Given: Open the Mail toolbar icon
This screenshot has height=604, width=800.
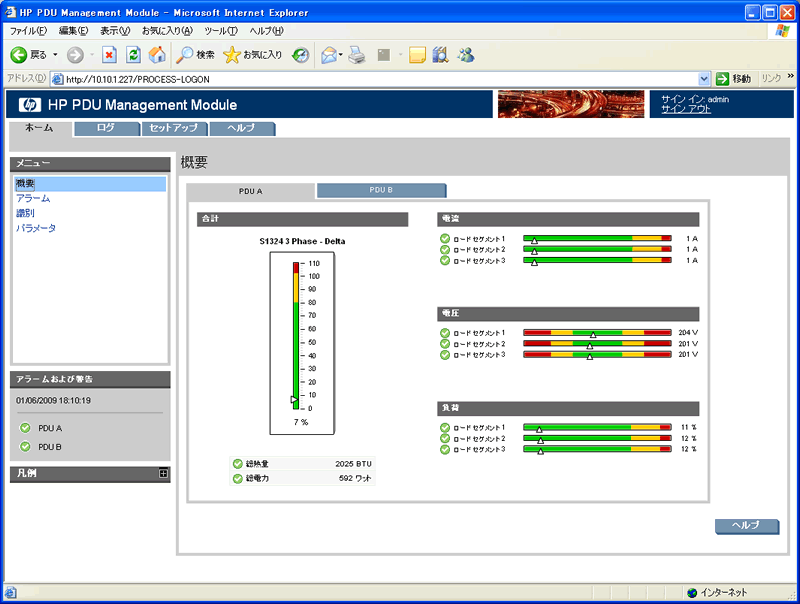Looking at the screenshot, I should click(x=329, y=54).
